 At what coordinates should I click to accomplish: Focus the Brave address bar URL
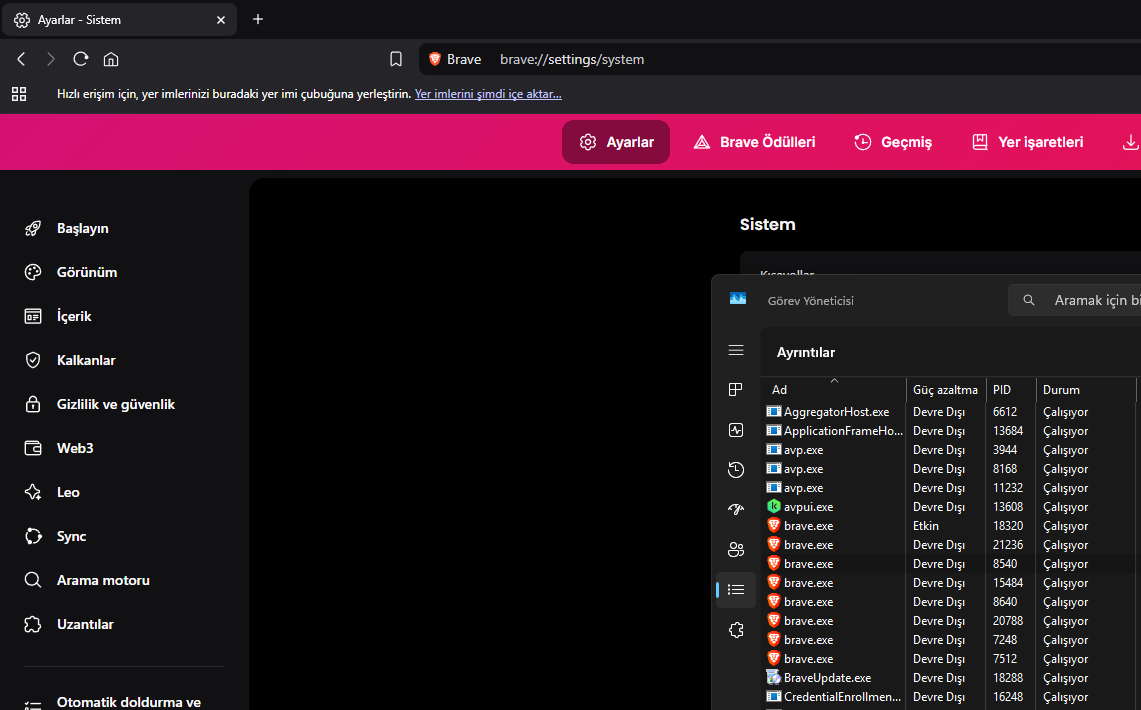coord(572,59)
